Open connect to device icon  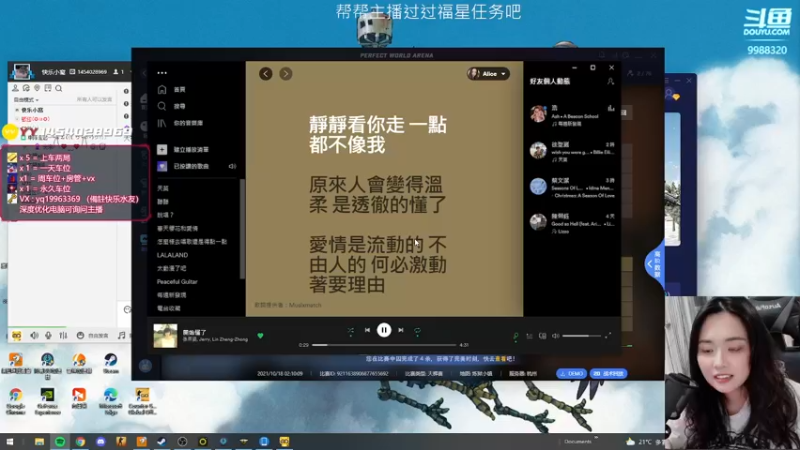(542, 336)
